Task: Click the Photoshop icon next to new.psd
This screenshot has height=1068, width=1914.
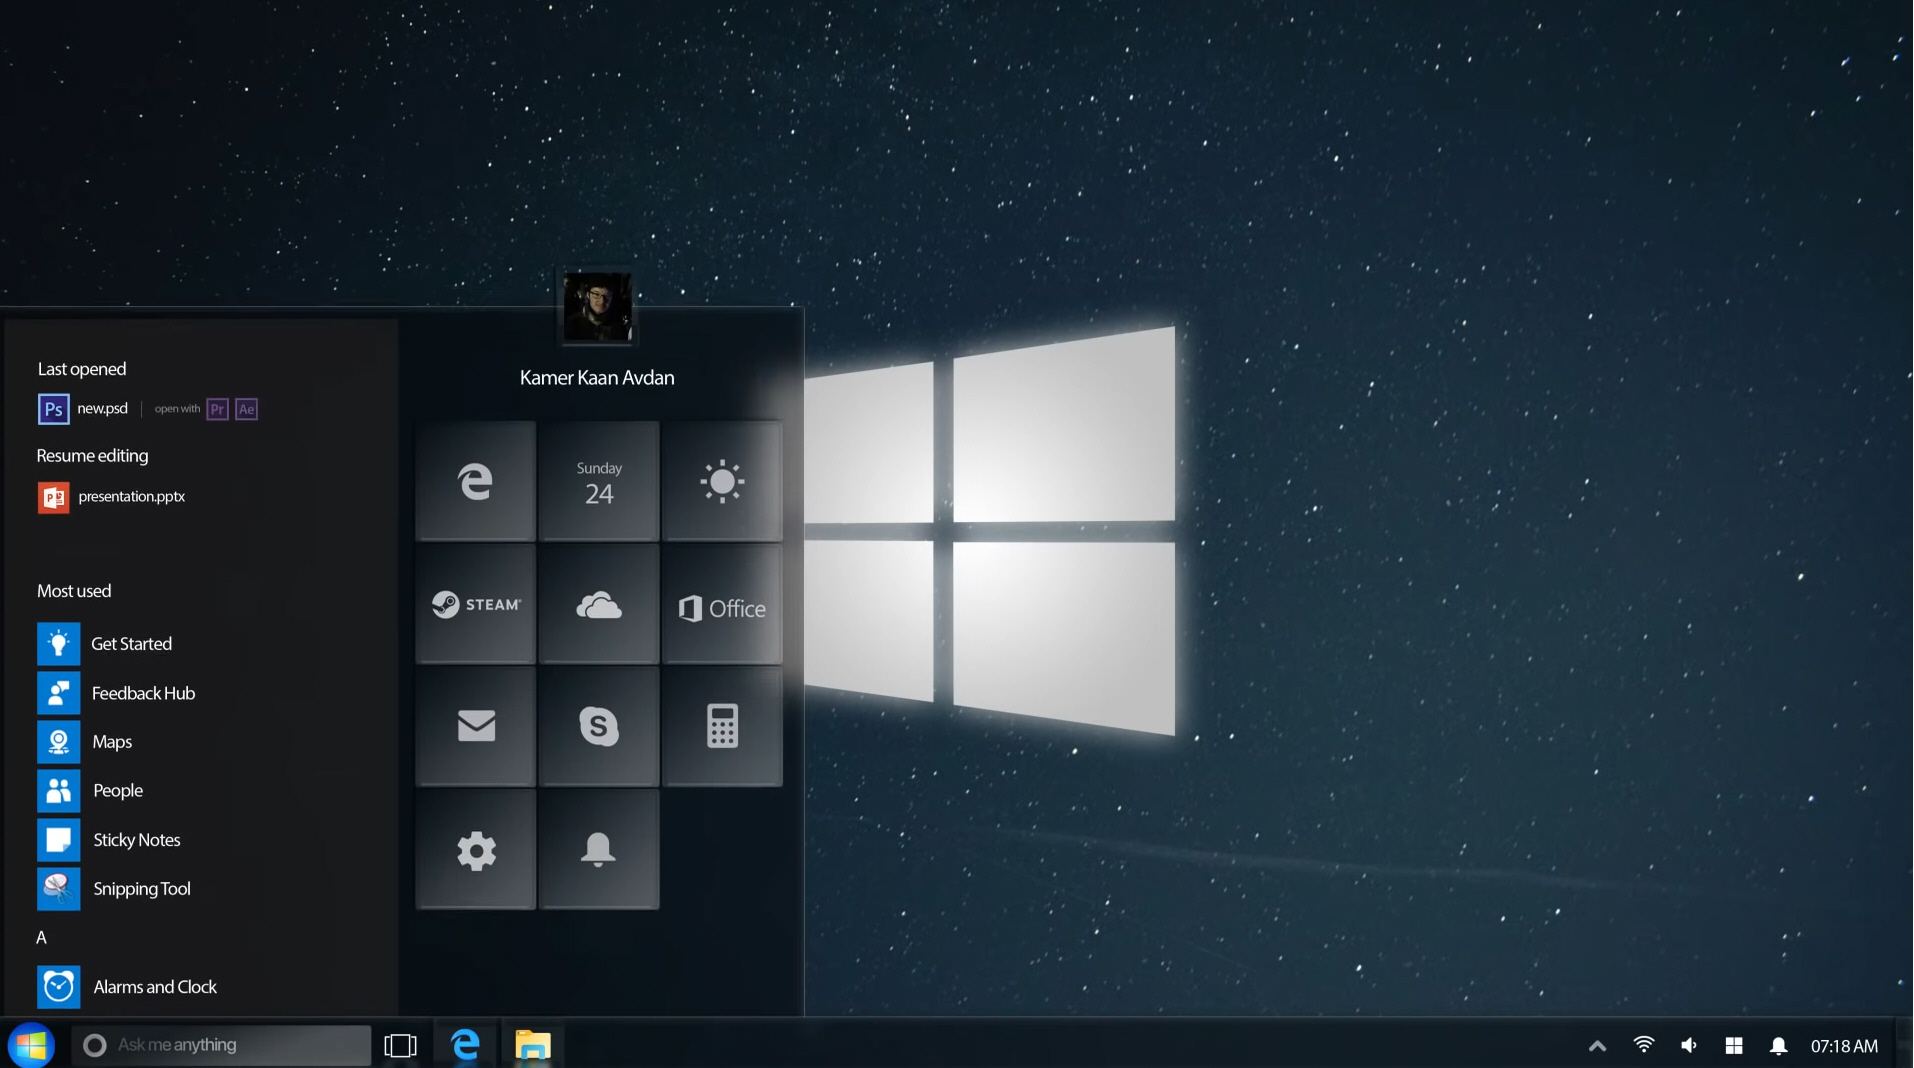Action: [54, 409]
